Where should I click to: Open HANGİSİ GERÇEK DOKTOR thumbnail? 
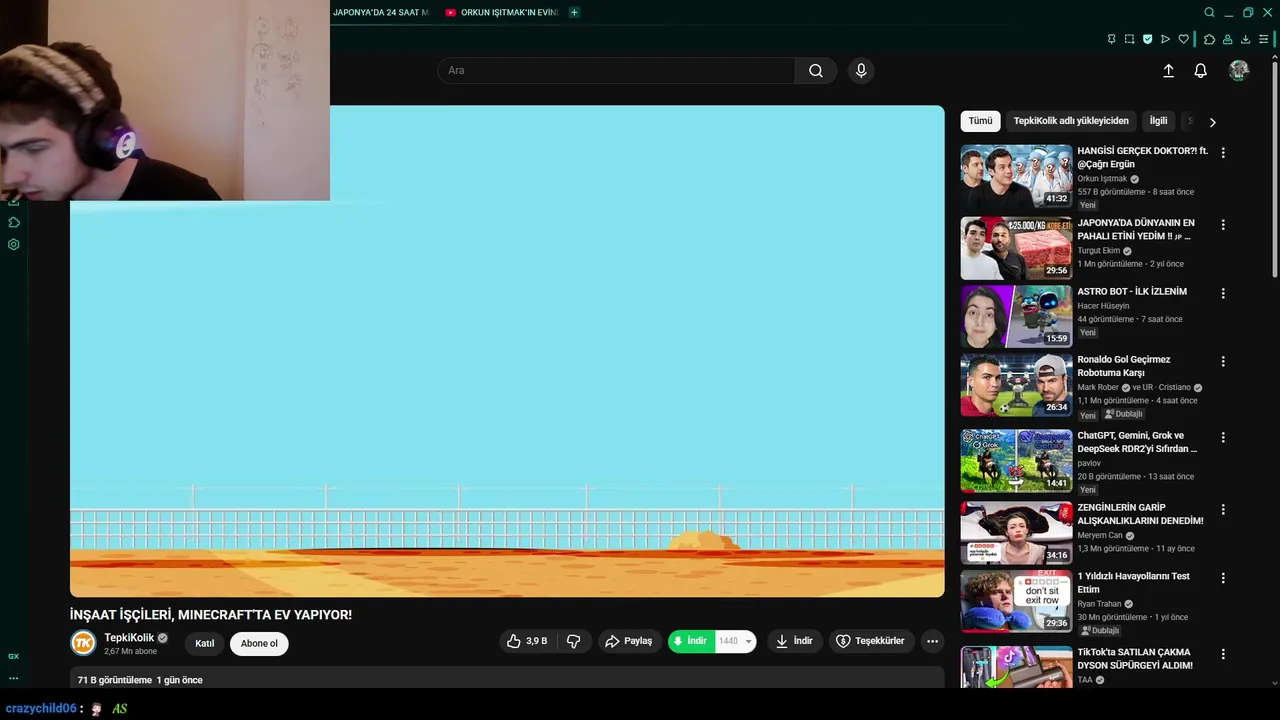pos(1016,176)
